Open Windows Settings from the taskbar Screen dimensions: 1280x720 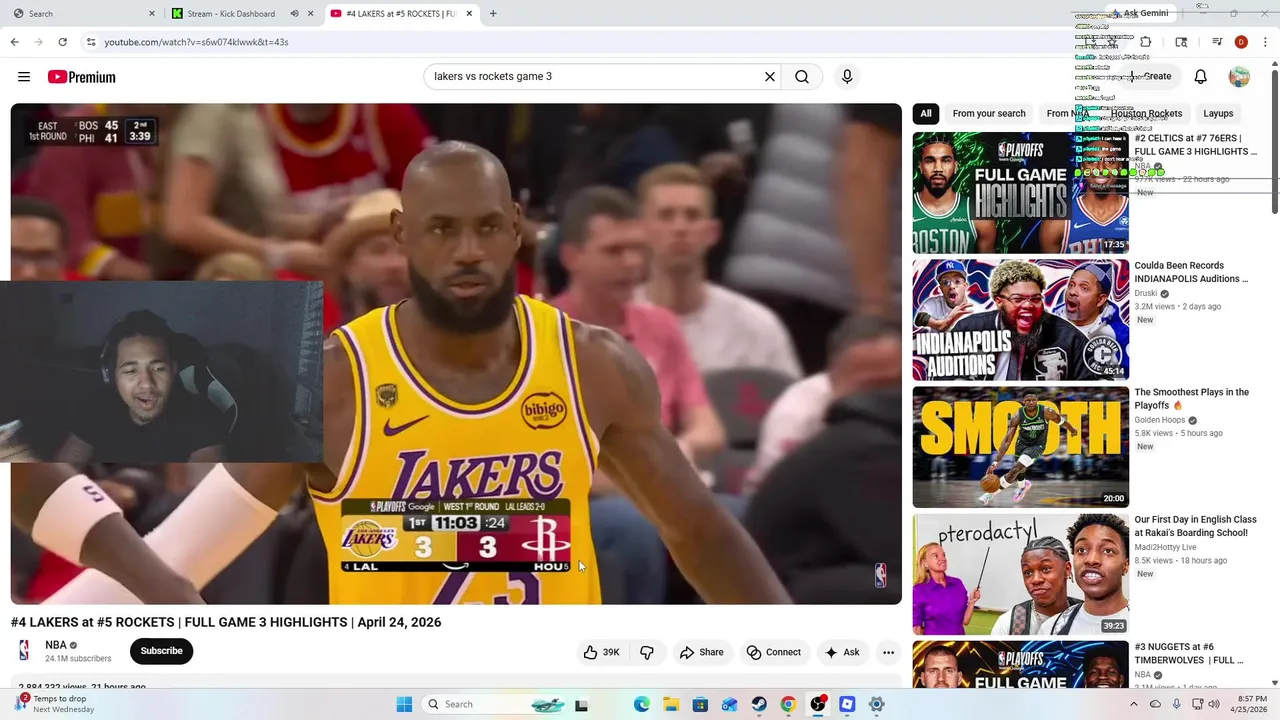(x=877, y=704)
